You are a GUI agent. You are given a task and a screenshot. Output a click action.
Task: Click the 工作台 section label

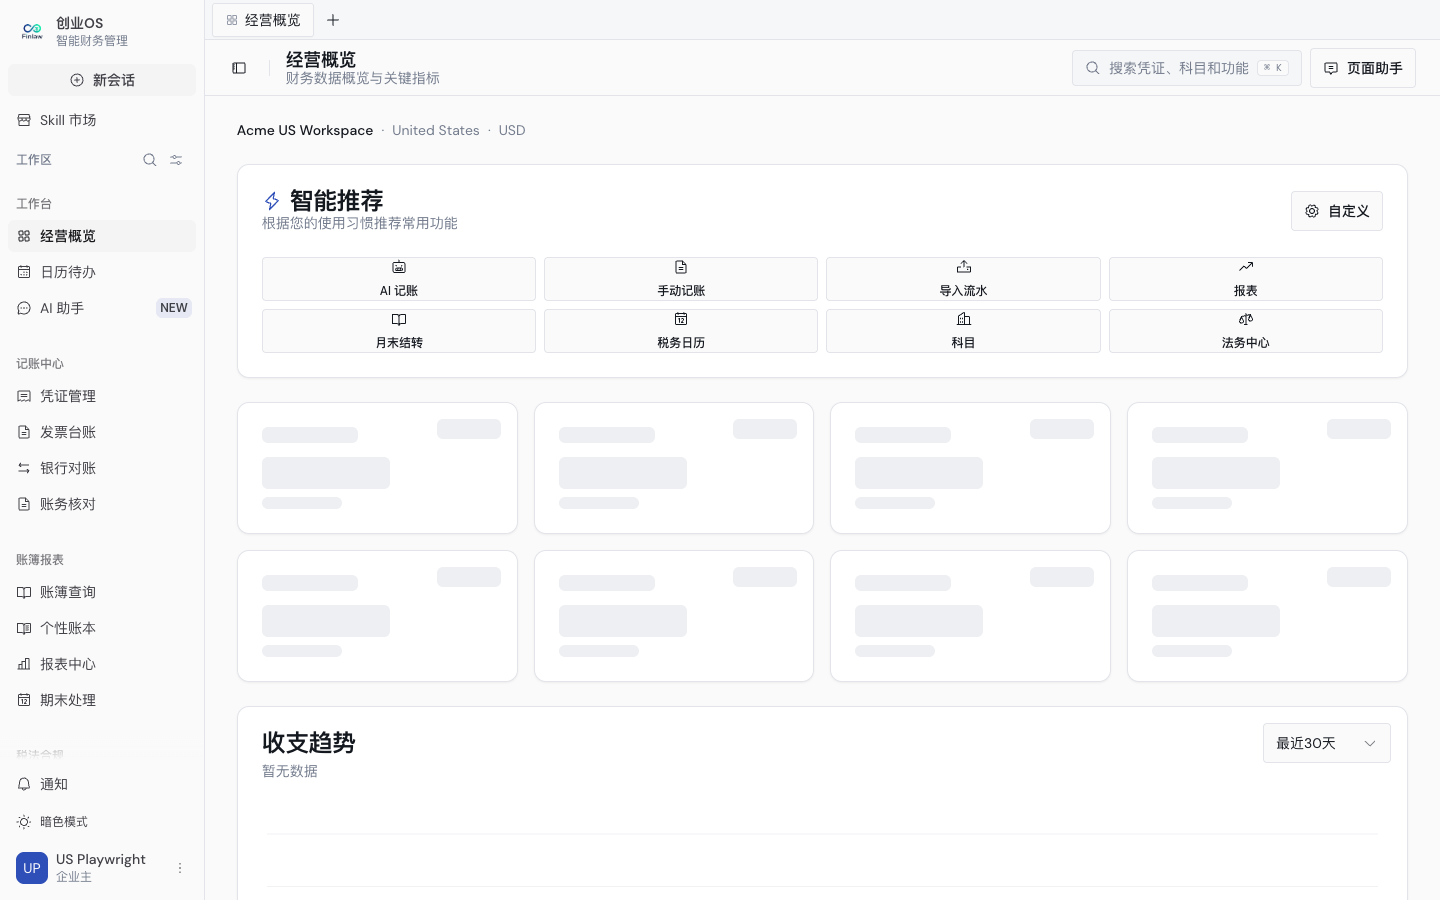click(34, 204)
